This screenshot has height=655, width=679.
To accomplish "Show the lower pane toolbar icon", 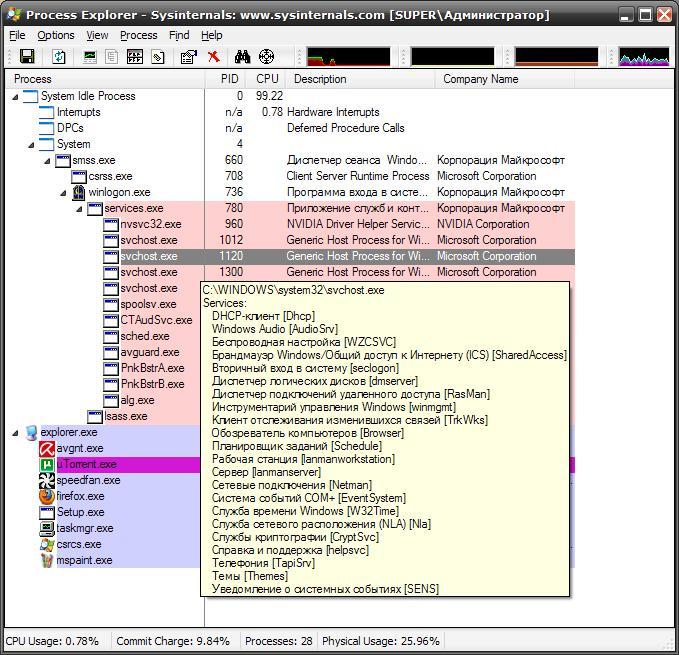I will 135,56.
